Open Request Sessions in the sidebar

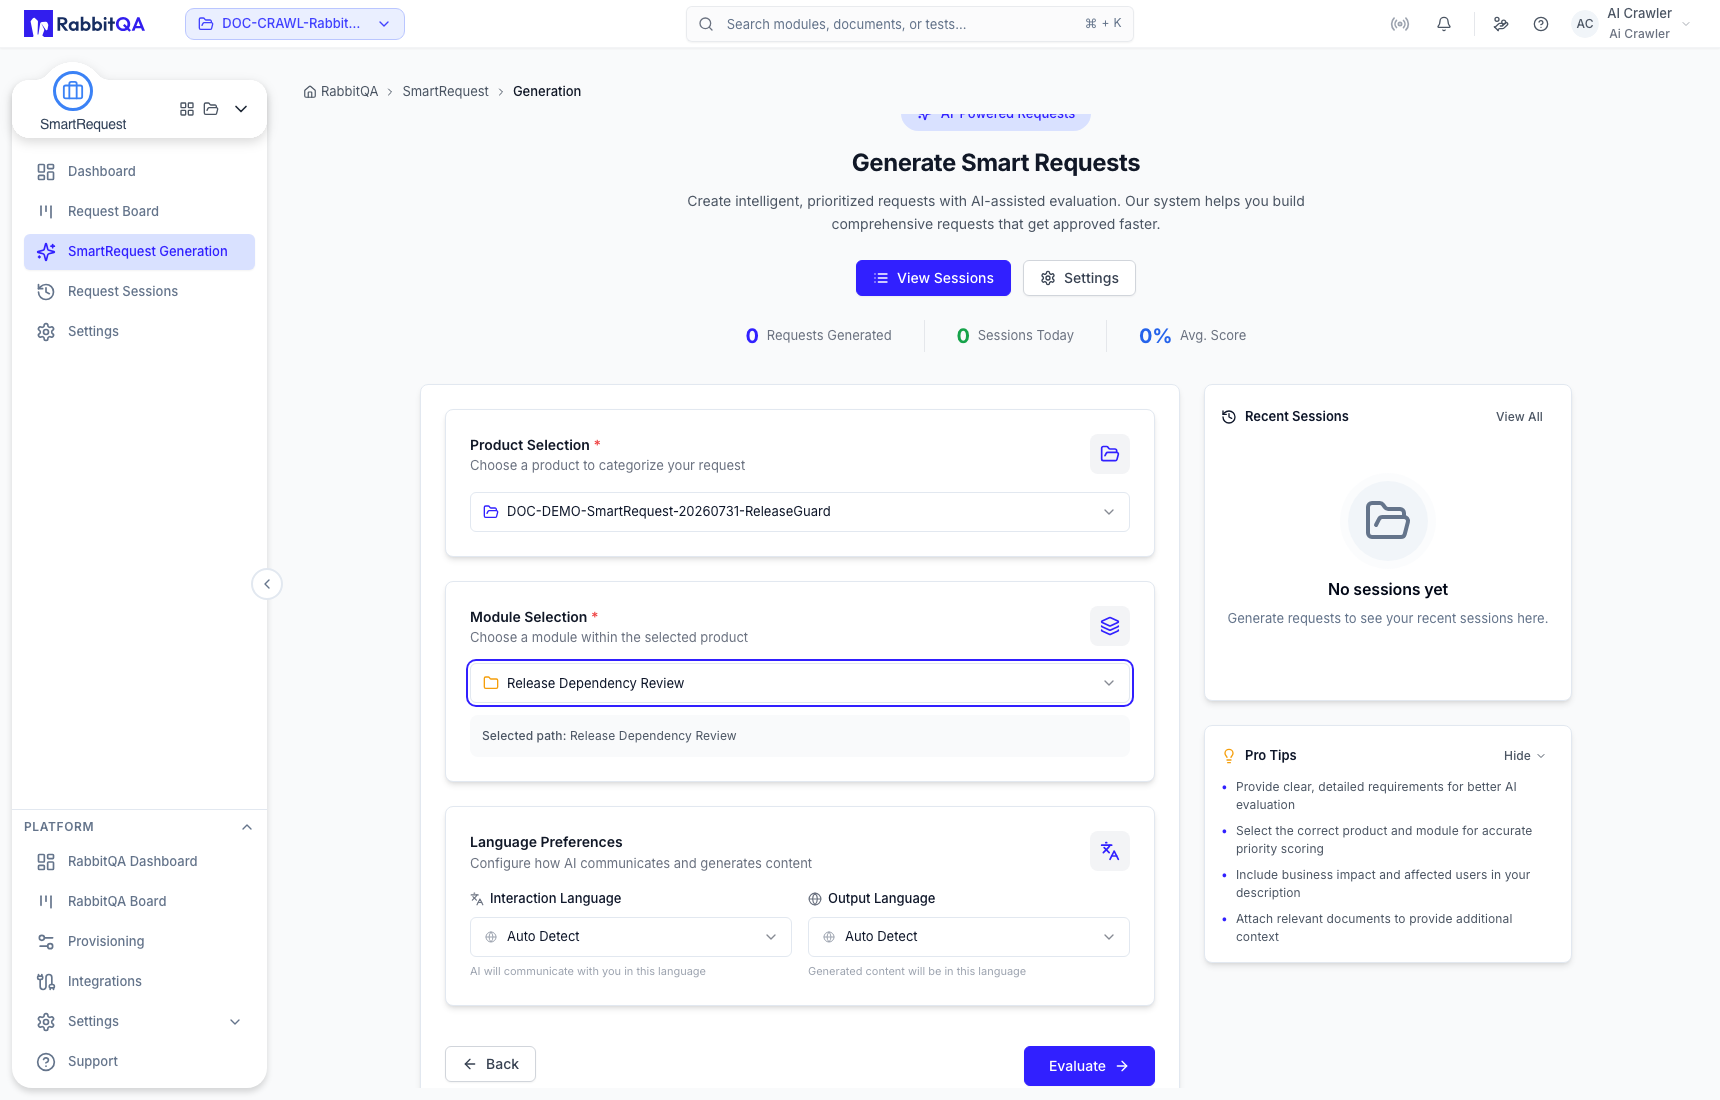point(139,292)
